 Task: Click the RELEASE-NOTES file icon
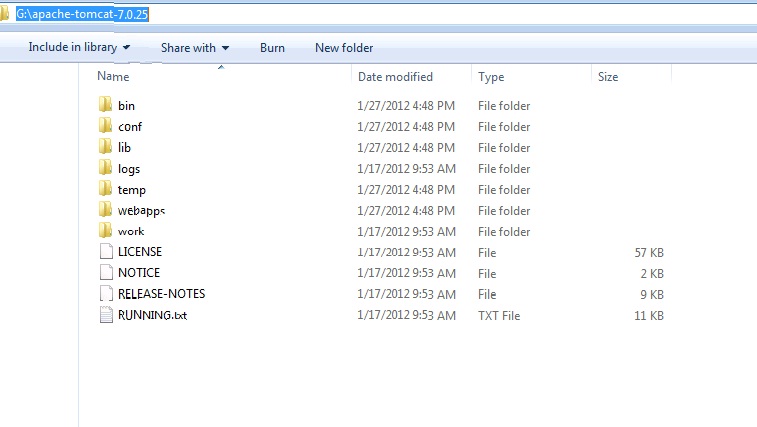tap(106, 294)
